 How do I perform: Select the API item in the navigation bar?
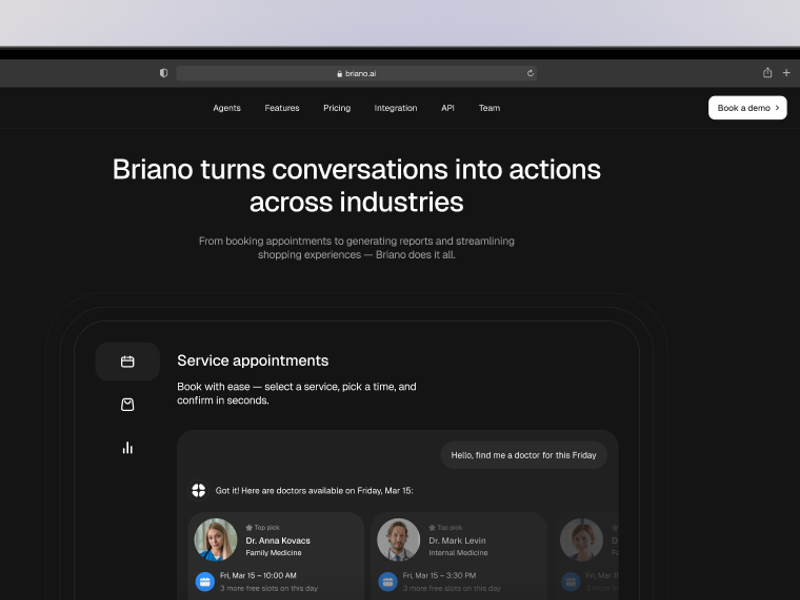click(x=447, y=107)
